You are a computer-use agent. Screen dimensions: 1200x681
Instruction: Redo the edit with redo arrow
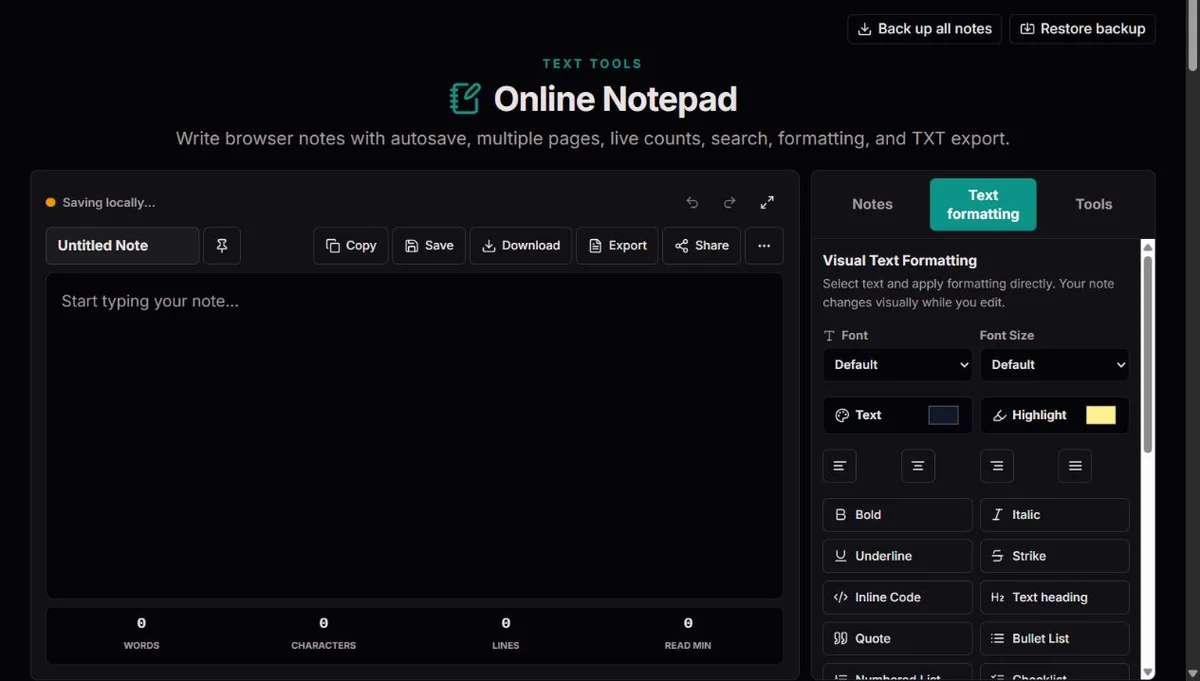point(730,202)
